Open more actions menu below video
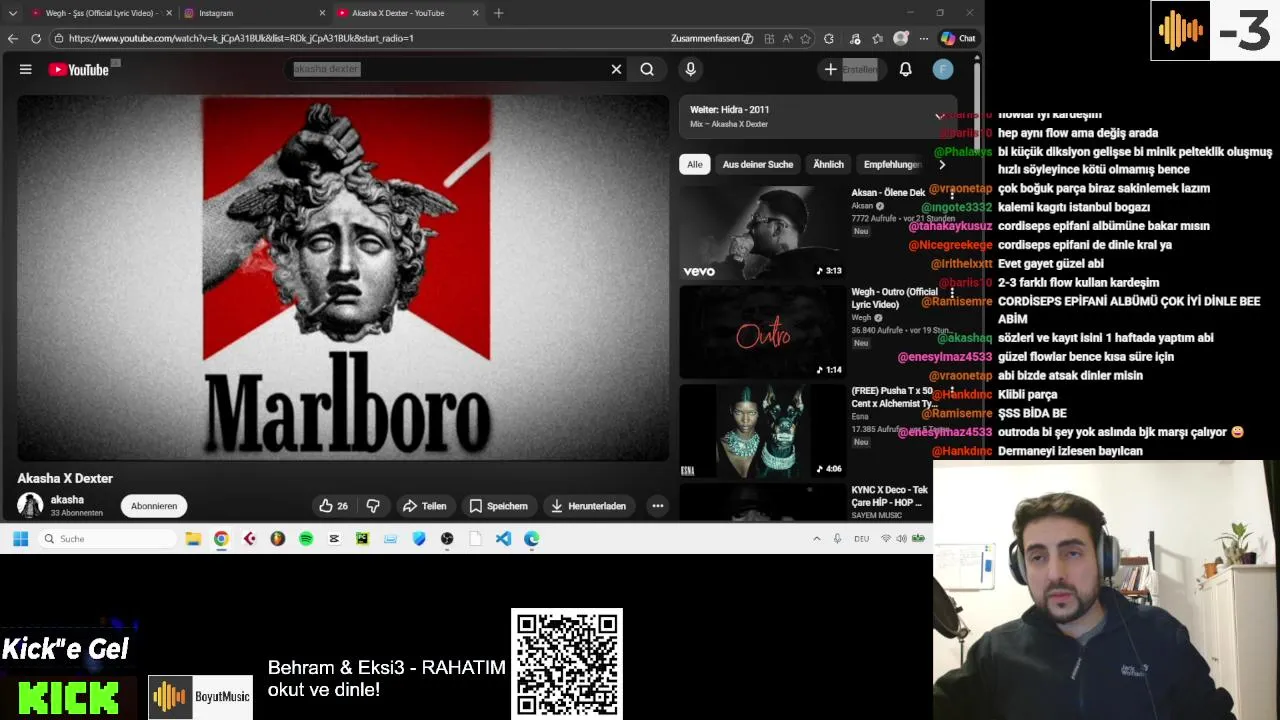1280x720 pixels. tap(658, 506)
